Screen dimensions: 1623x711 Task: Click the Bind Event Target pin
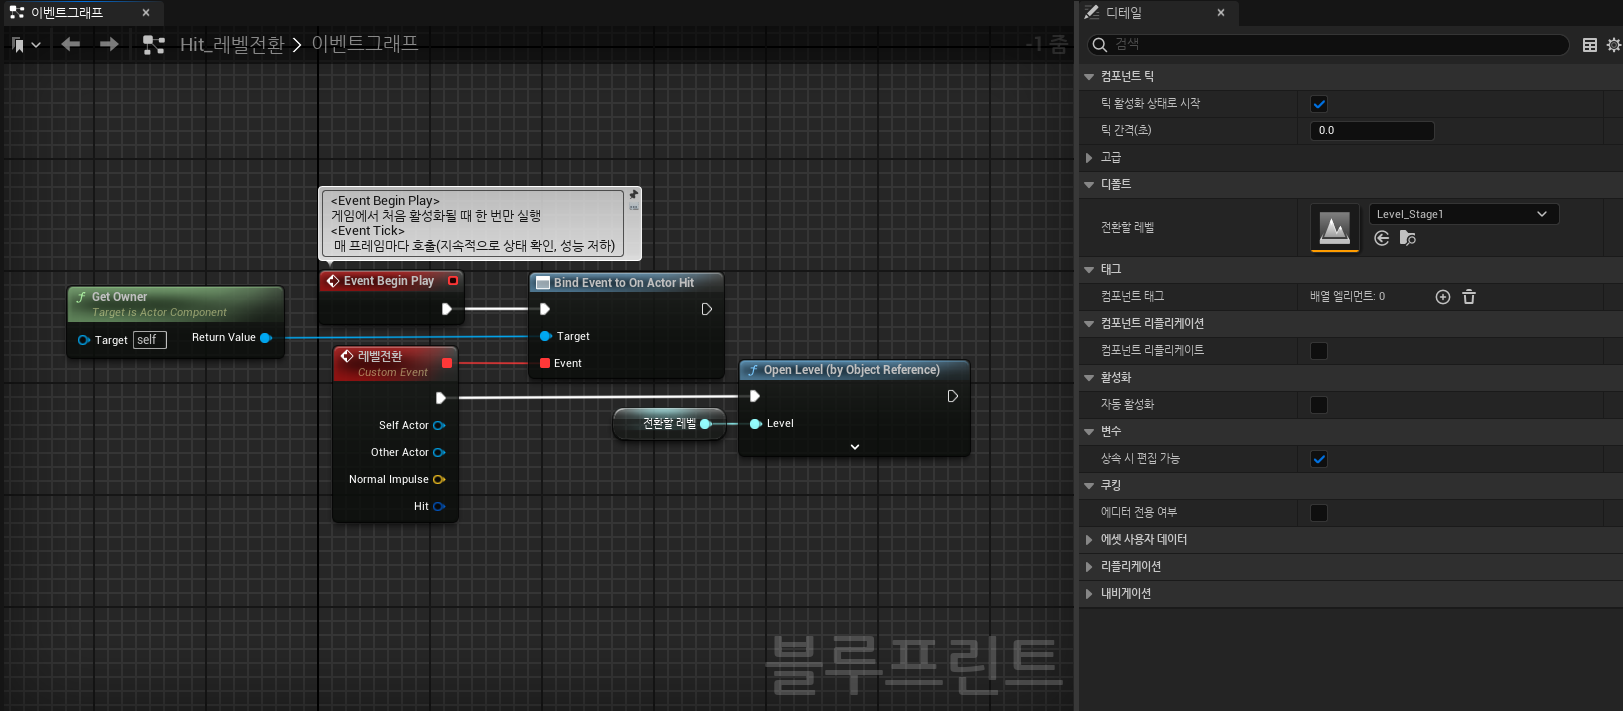tap(545, 336)
